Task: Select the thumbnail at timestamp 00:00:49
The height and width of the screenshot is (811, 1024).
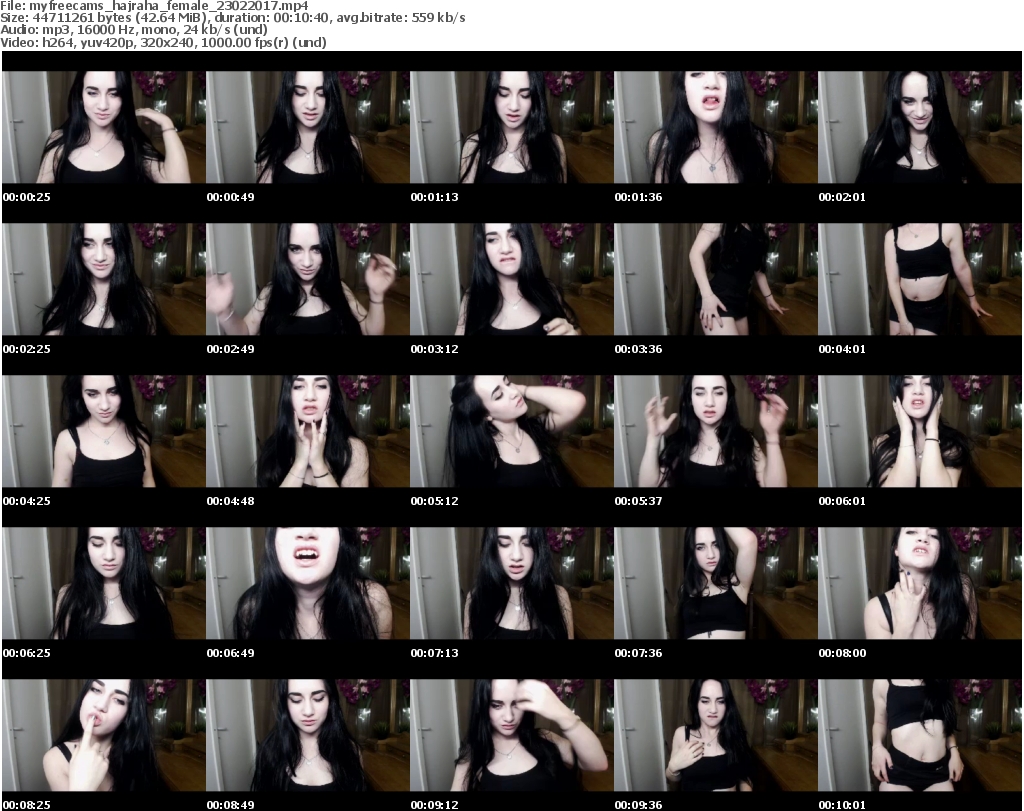Action: pyautogui.click(x=308, y=127)
